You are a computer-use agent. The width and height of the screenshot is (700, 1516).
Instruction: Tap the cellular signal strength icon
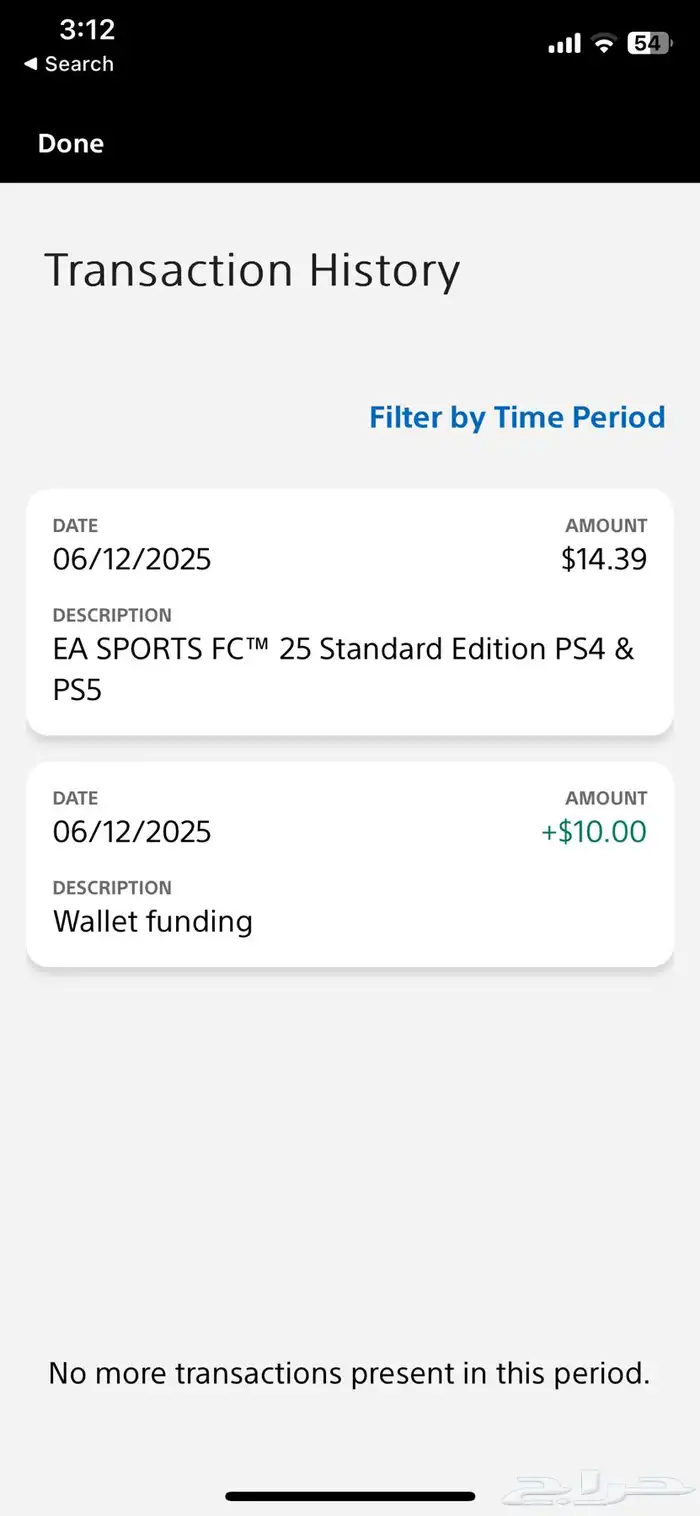tap(564, 43)
